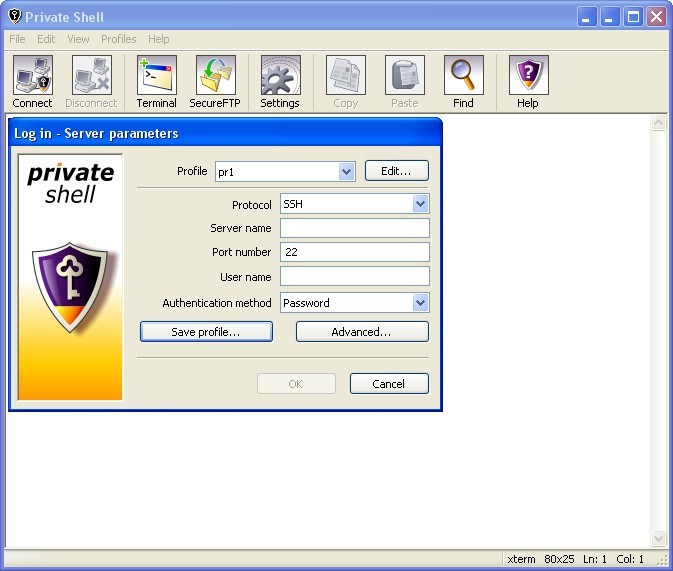Open the Advanced... options button
Screen dimensions: 673x571
[x=362, y=332]
